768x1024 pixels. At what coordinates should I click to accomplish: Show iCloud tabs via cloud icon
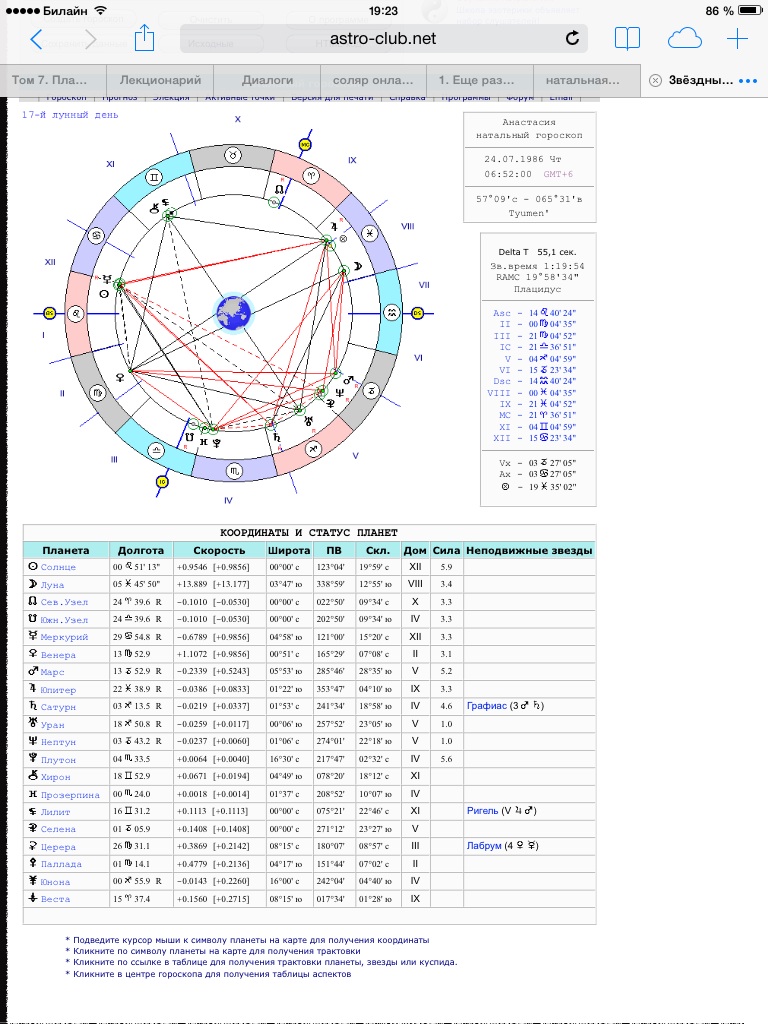(685, 39)
